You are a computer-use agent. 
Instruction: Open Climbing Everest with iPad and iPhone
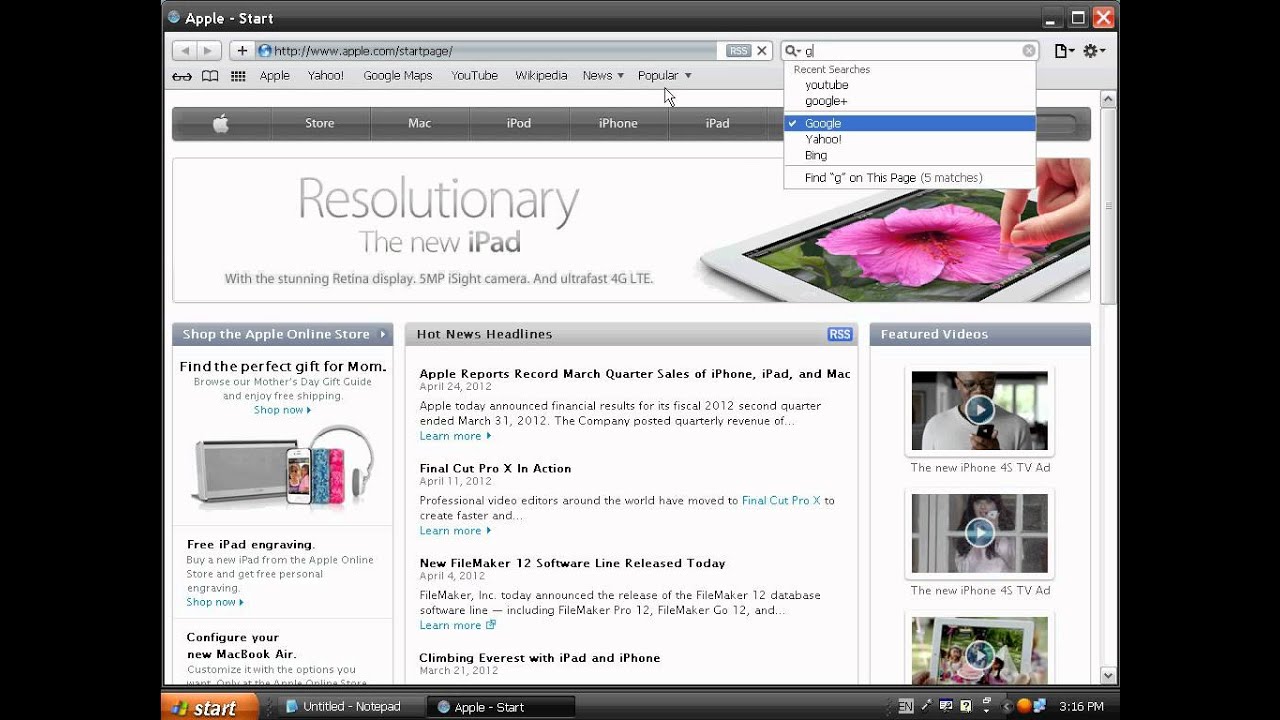pos(540,658)
